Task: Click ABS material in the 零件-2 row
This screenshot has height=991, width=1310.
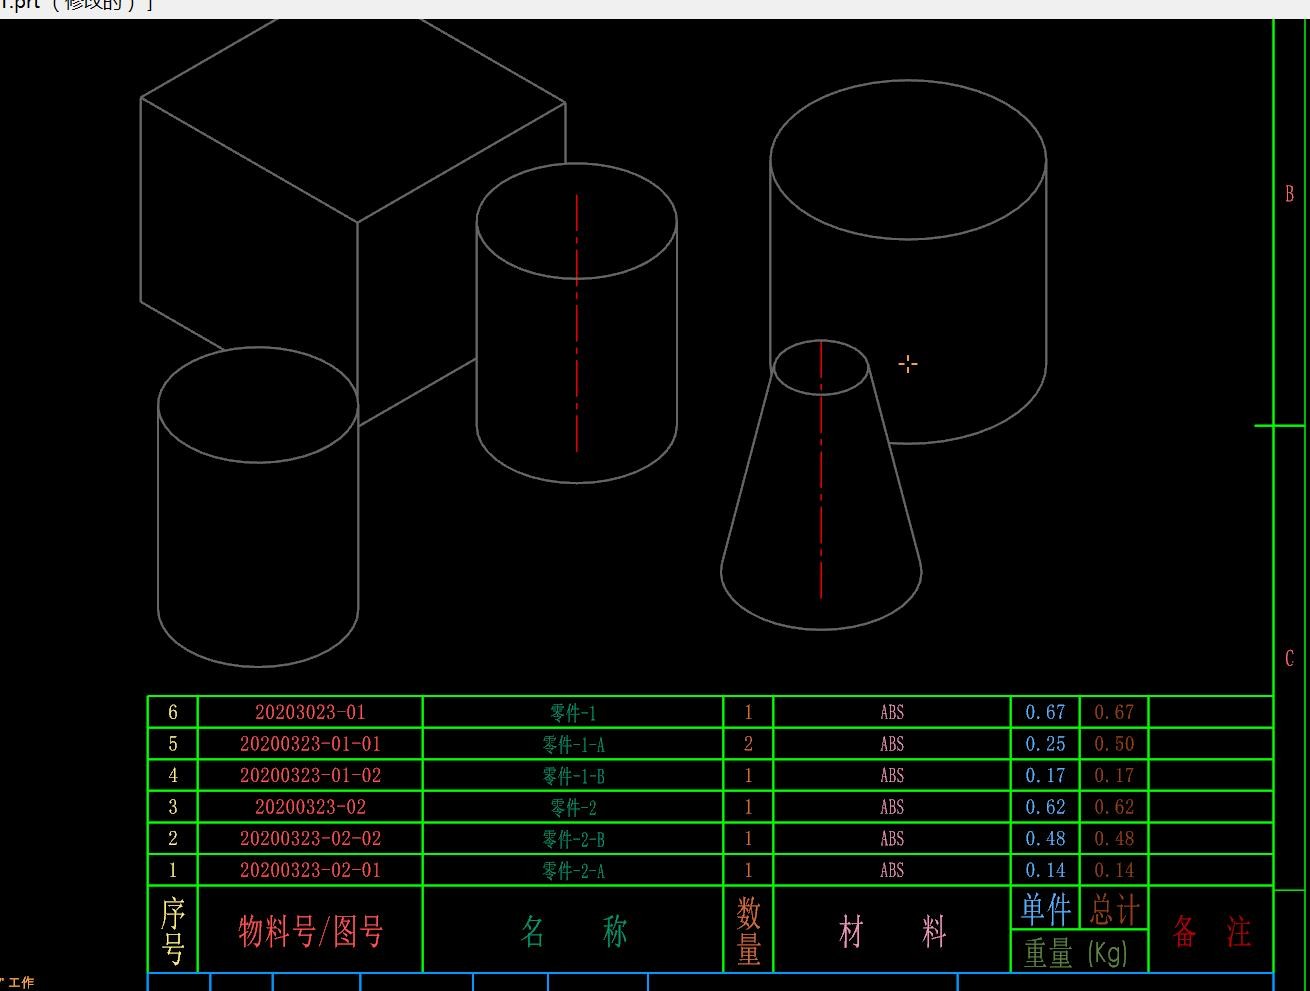Action: [x=892, y=807]
